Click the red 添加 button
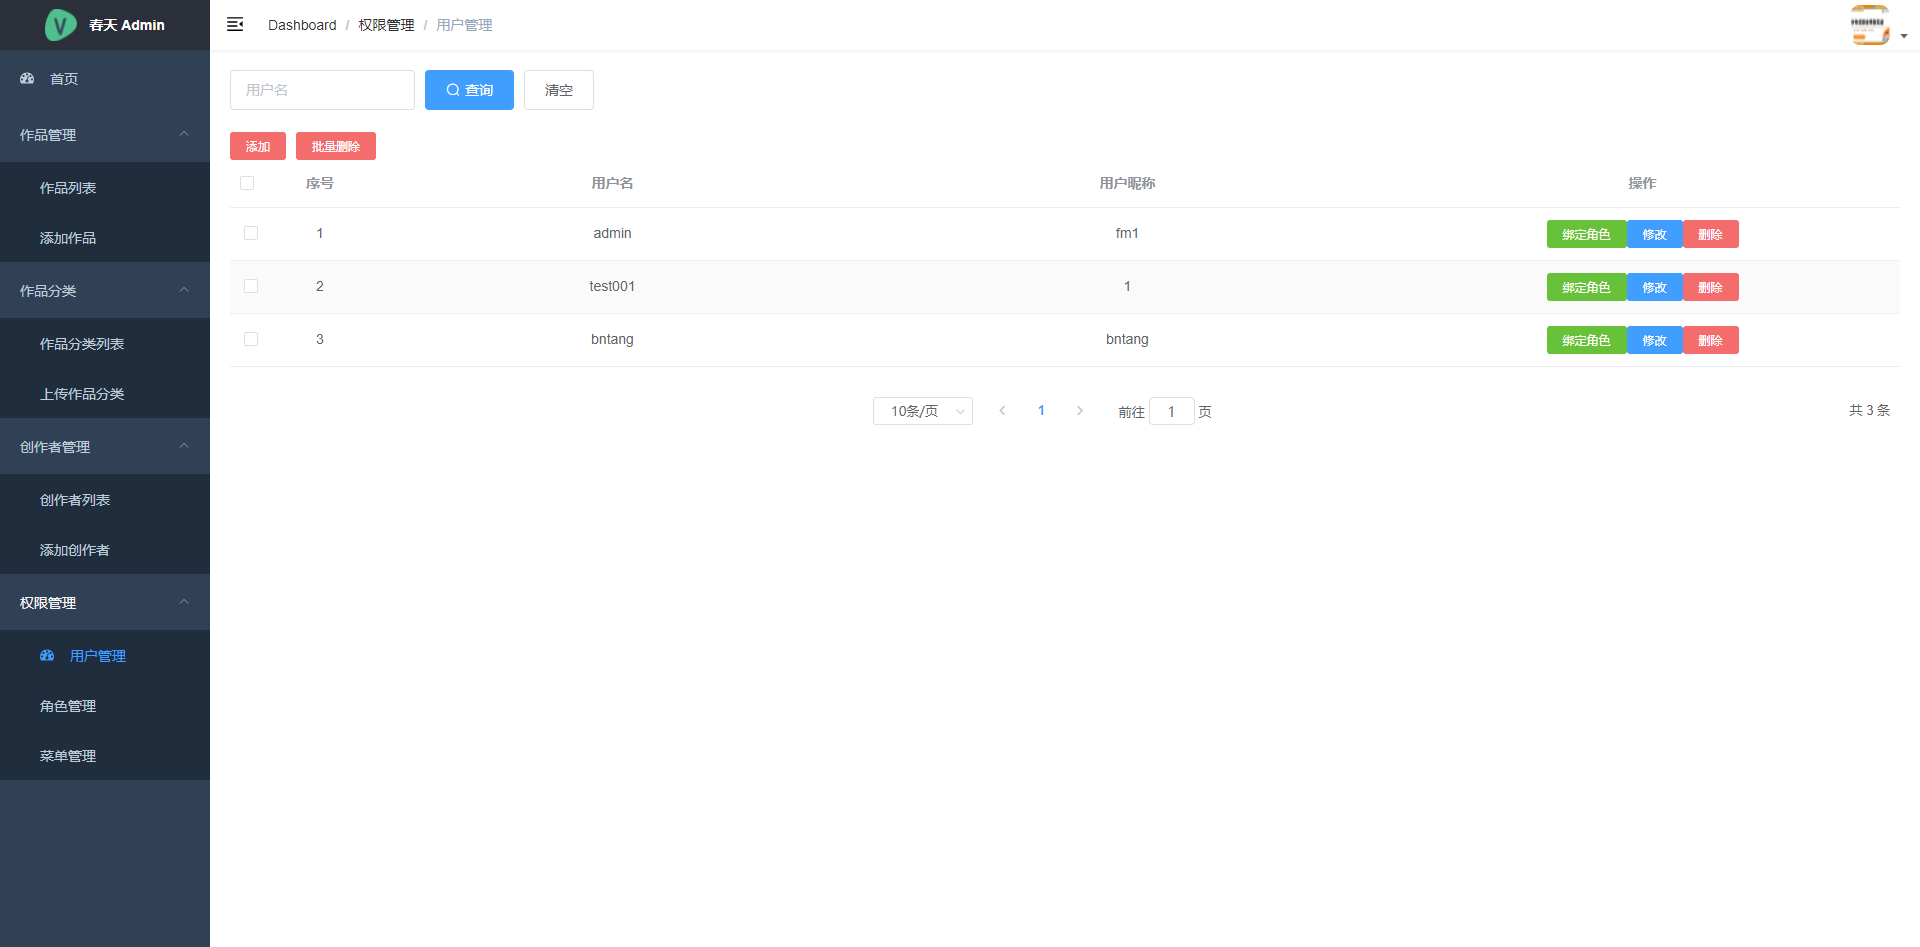This screenshot has width=1920, height=947. (x=258, y=146)
